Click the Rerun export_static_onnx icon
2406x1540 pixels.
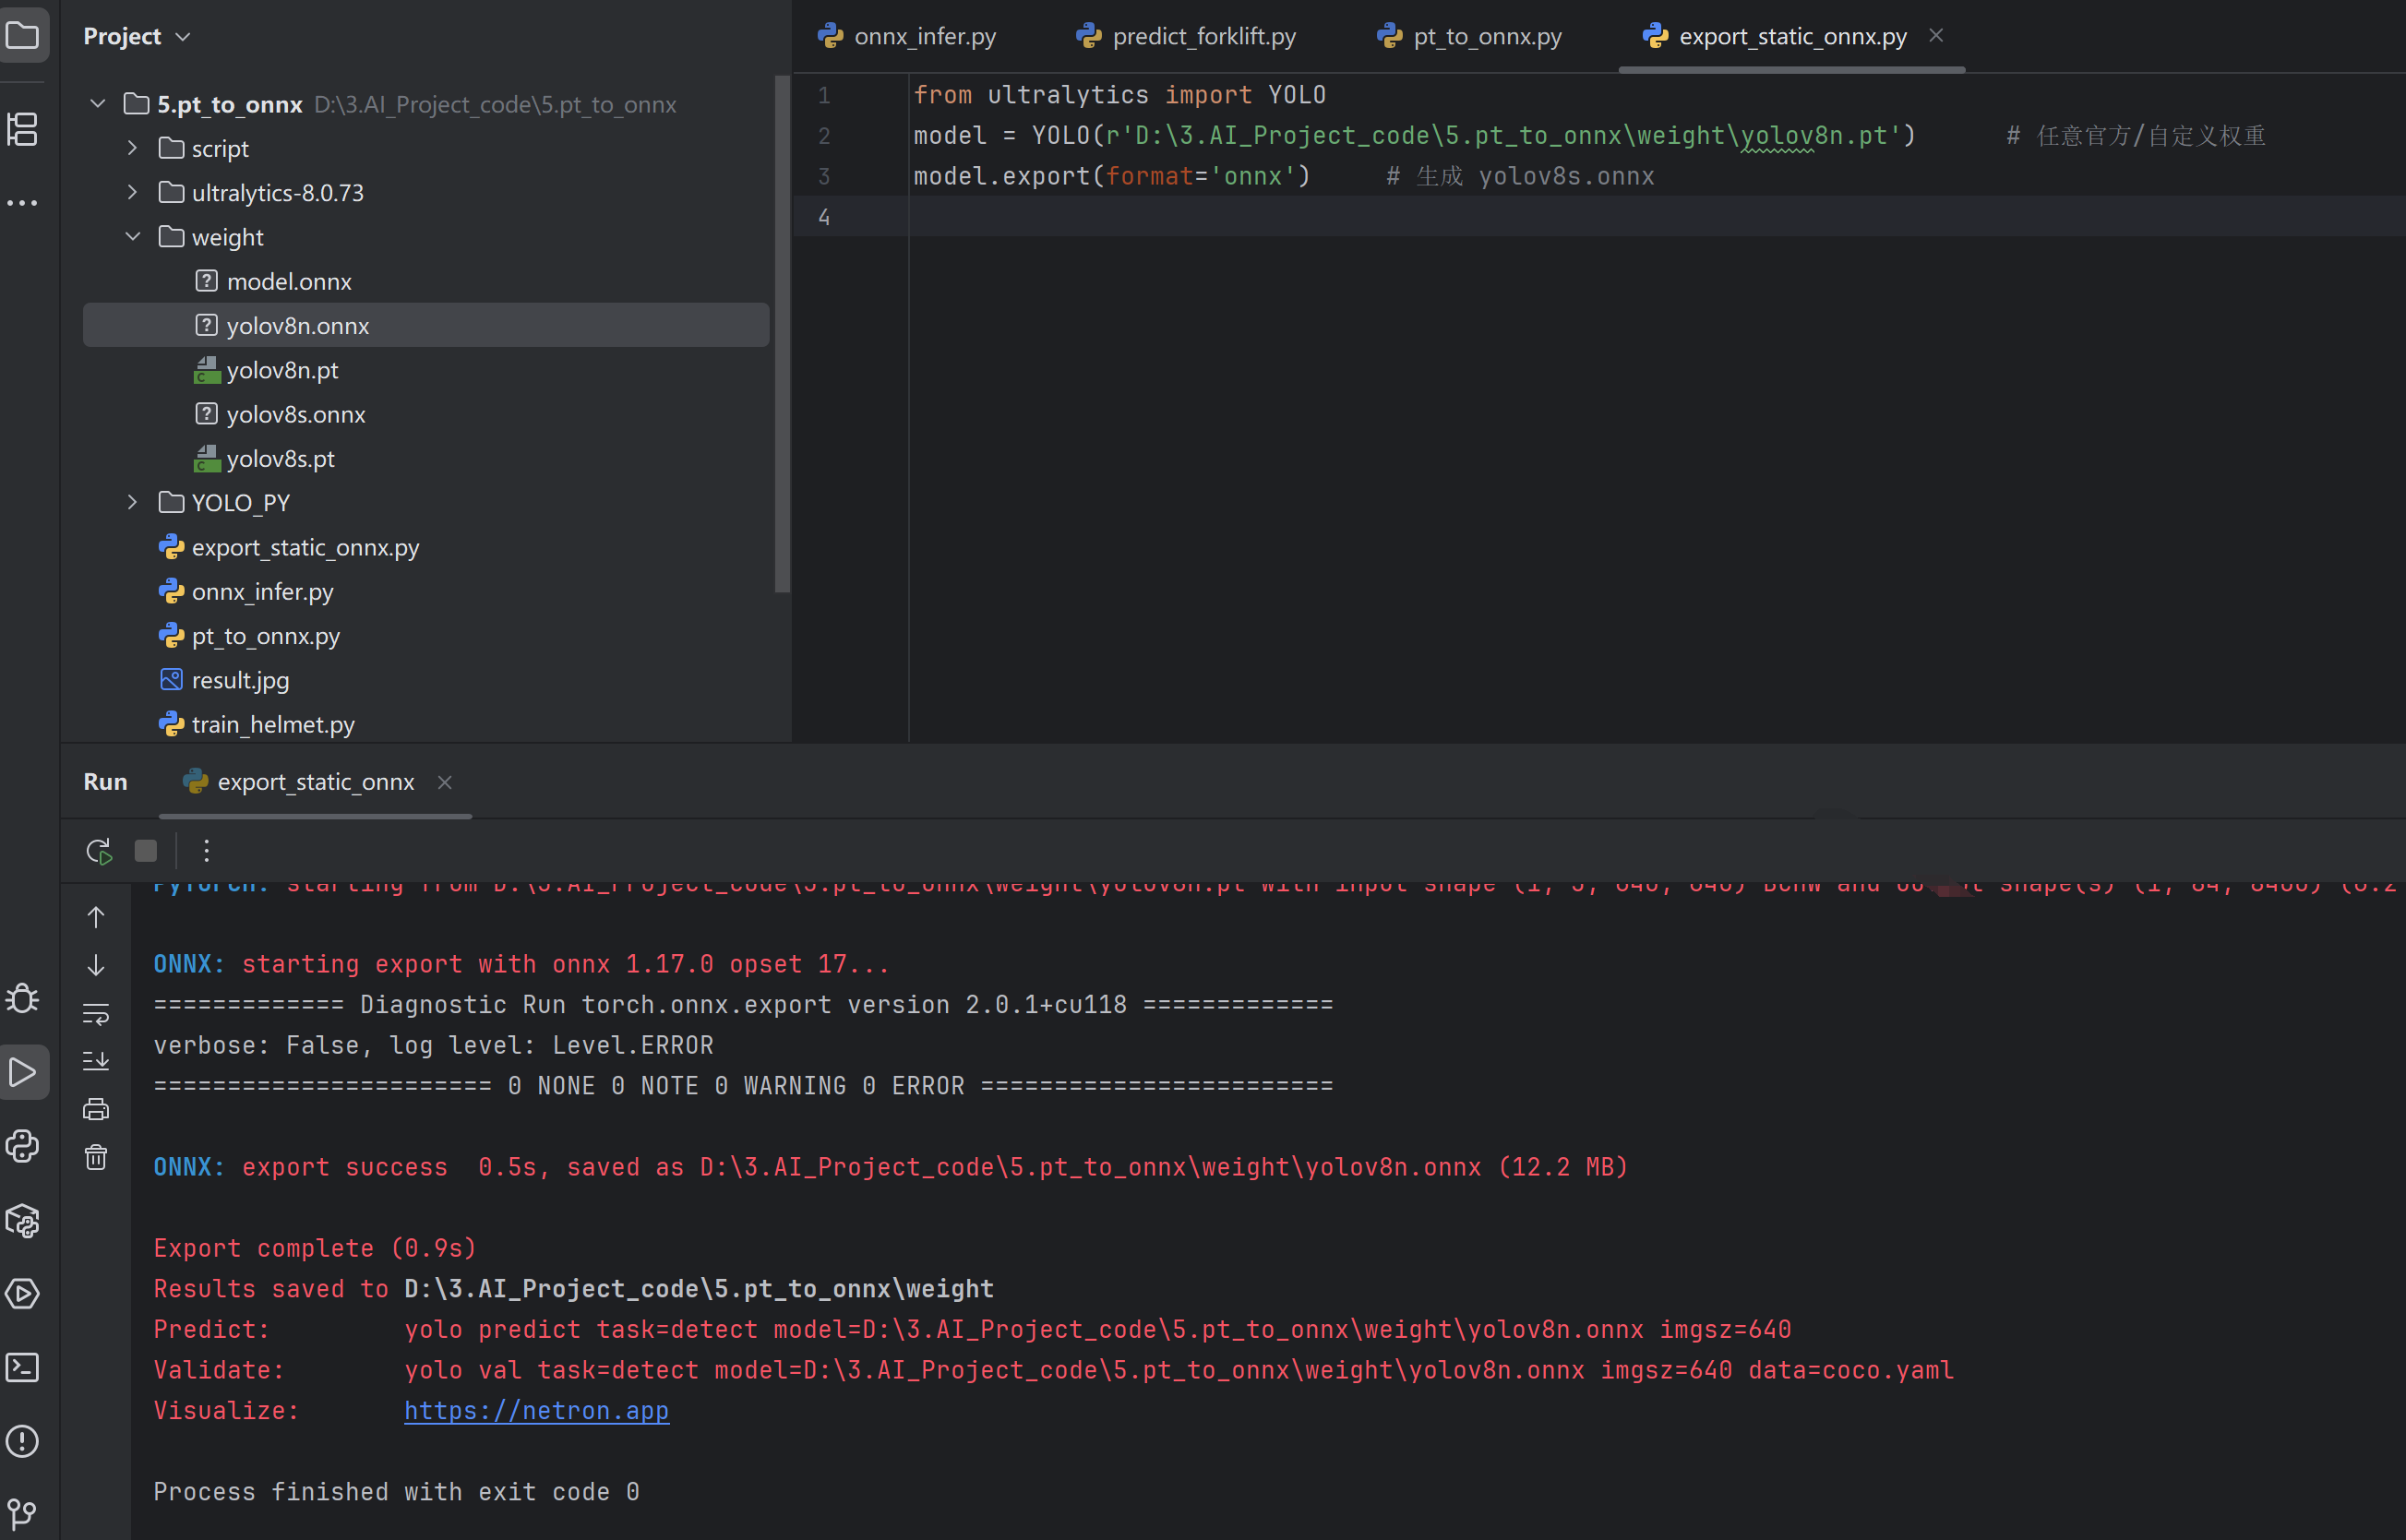98,851
